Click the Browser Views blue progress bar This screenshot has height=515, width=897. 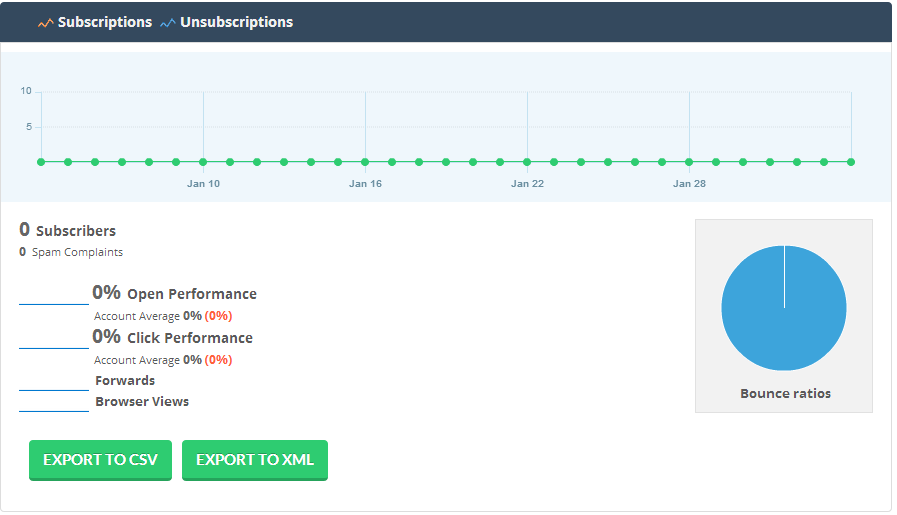[54, 411]
